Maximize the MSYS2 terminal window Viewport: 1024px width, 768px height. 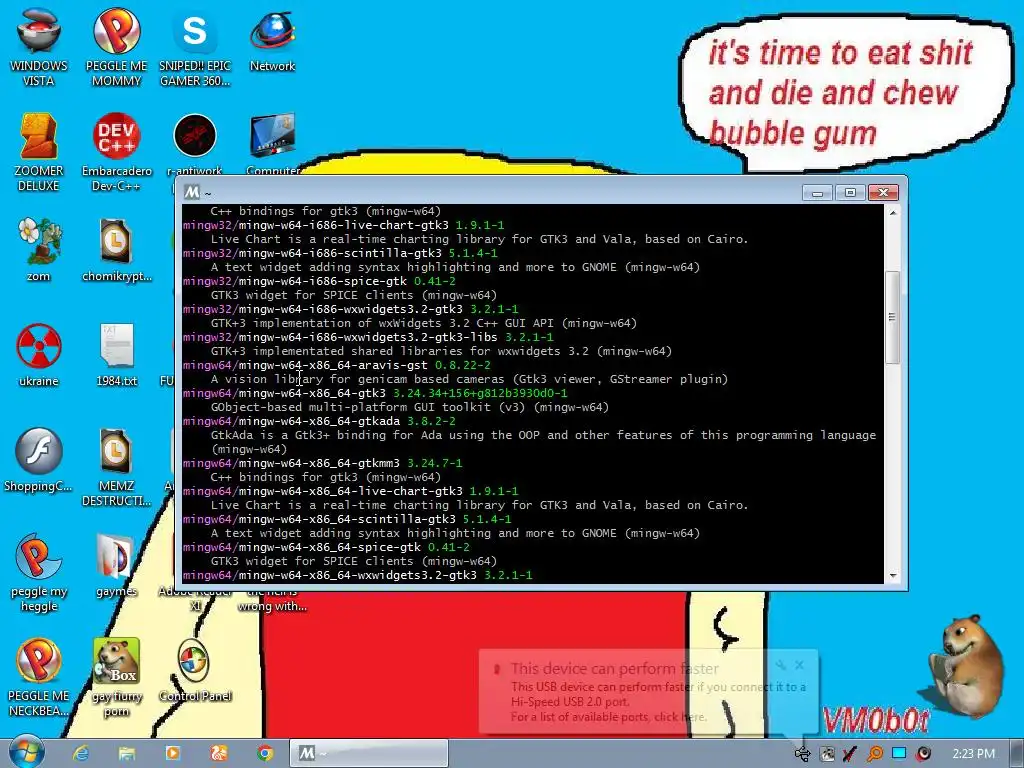point(850,193)
